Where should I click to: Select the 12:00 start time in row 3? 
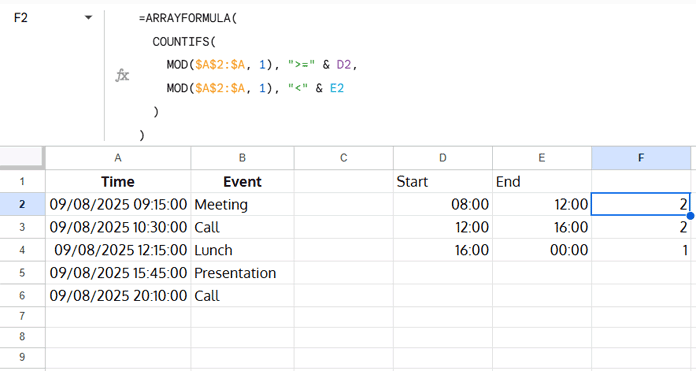(x=443, y=227)
